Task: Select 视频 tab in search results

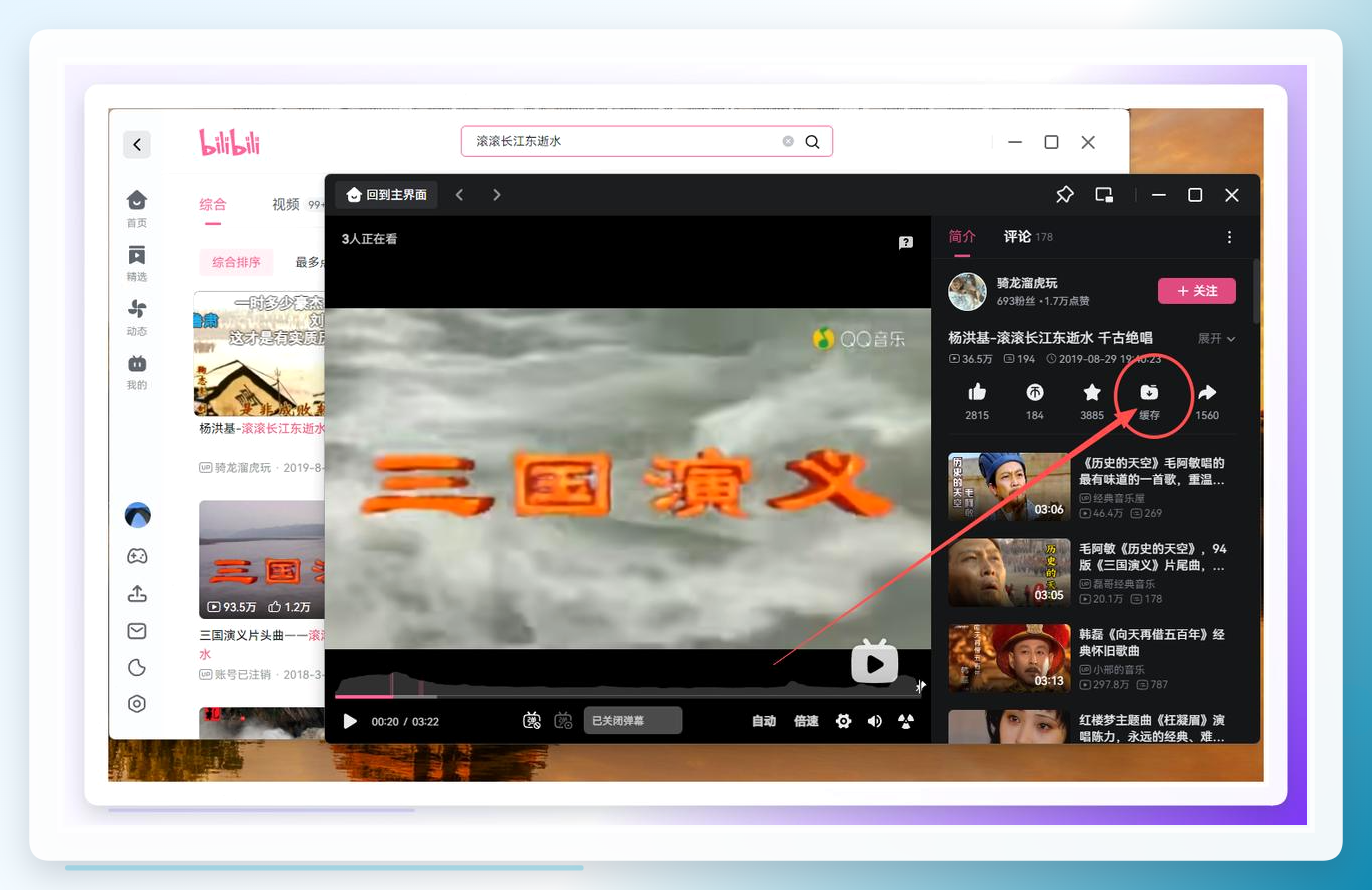Action: pyautogui.click(x=286, y=204)
